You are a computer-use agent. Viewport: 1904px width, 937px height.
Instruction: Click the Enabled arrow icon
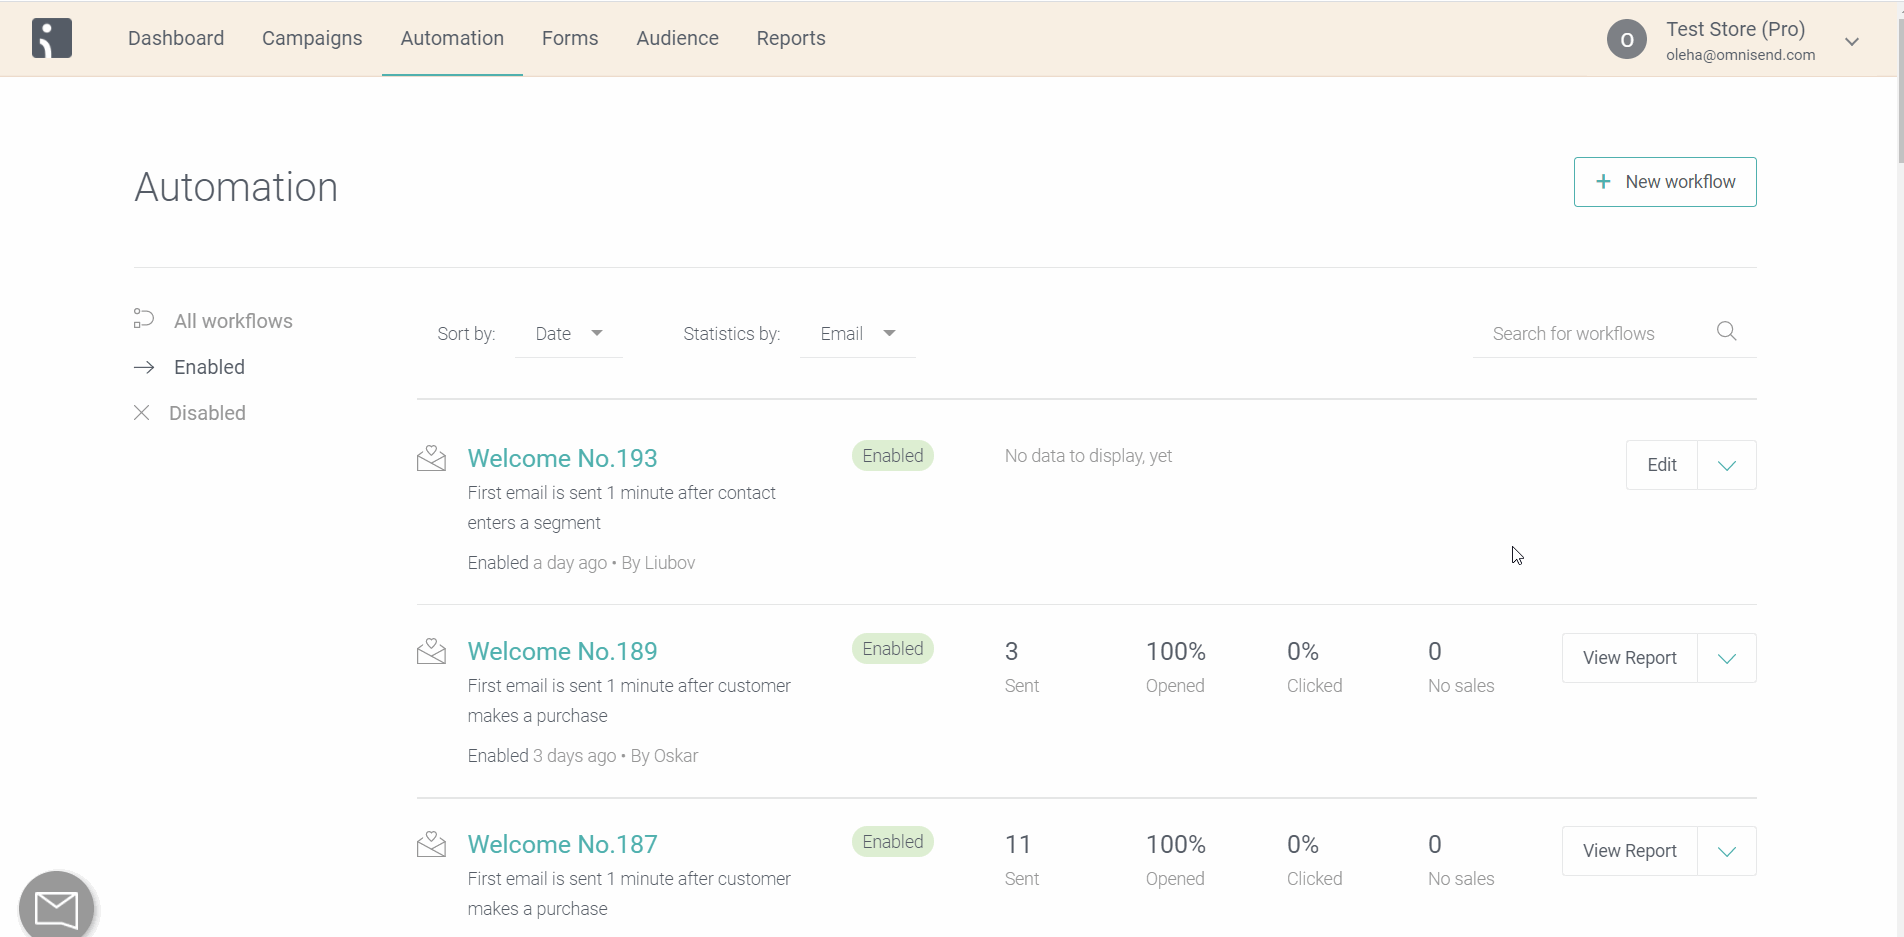click(144, 367)
